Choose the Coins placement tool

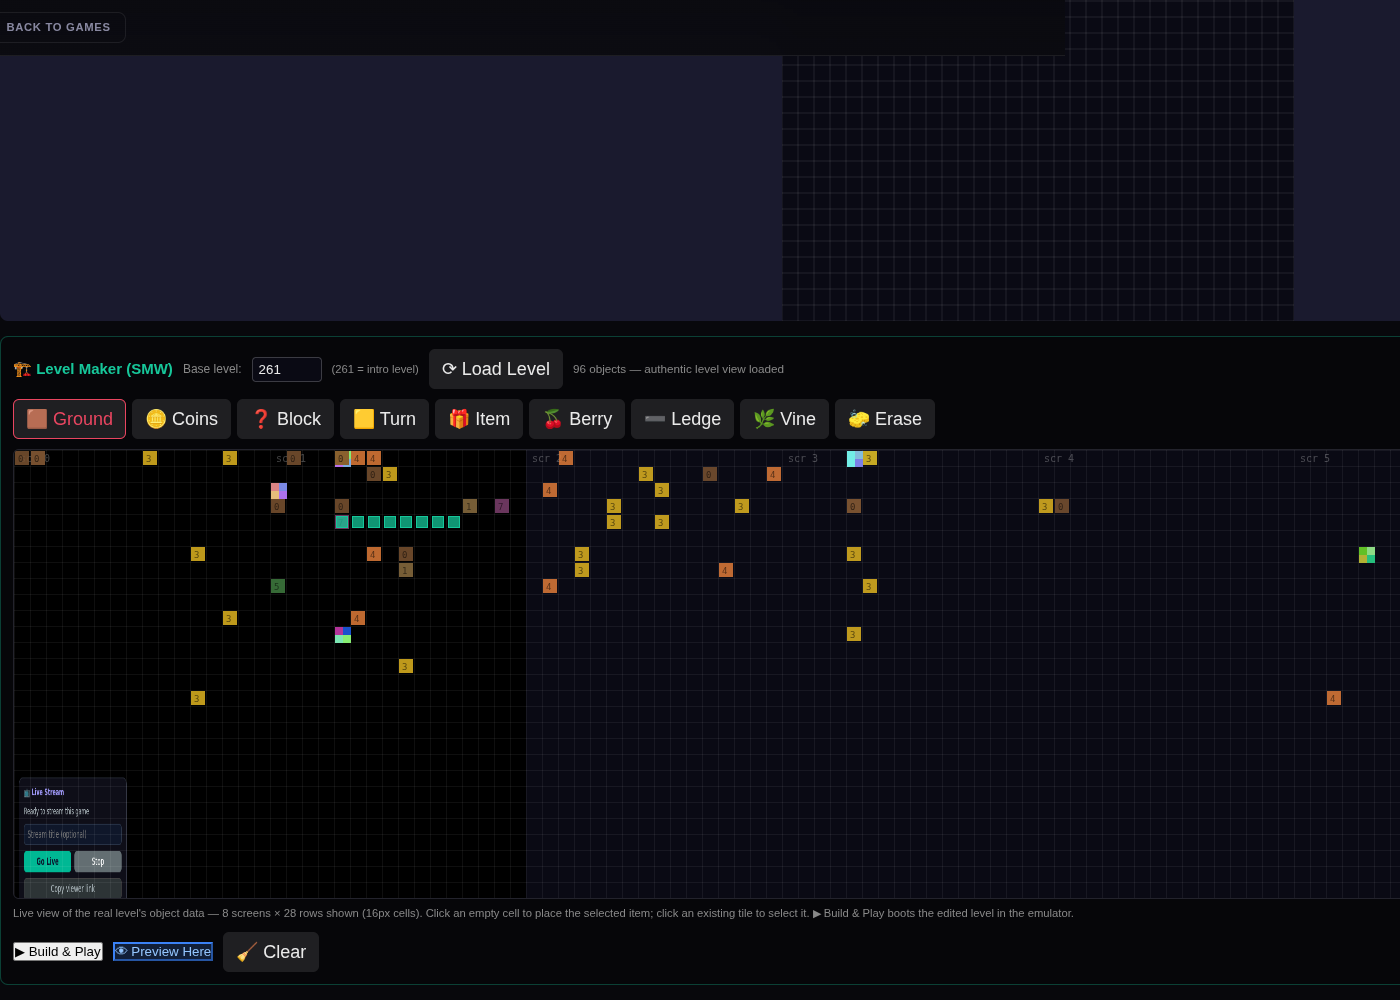[x=181, y=419]
